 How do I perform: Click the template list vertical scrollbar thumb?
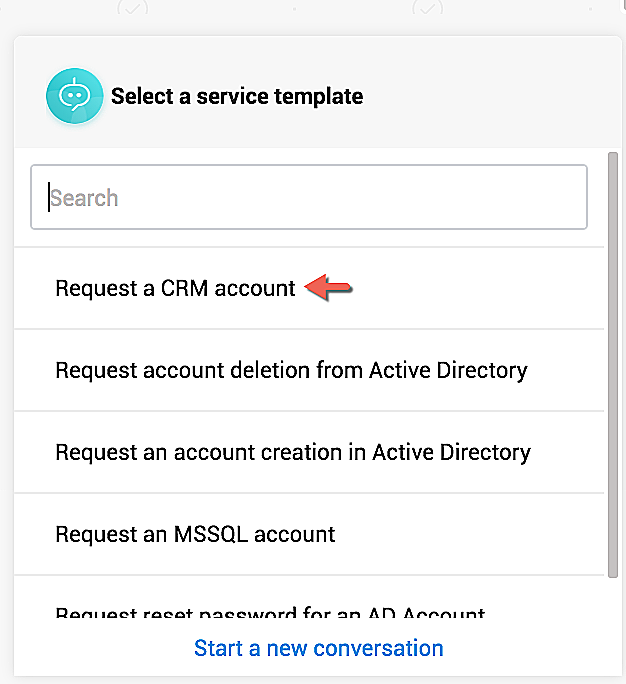pyautogui.click(x=613, y=365)
